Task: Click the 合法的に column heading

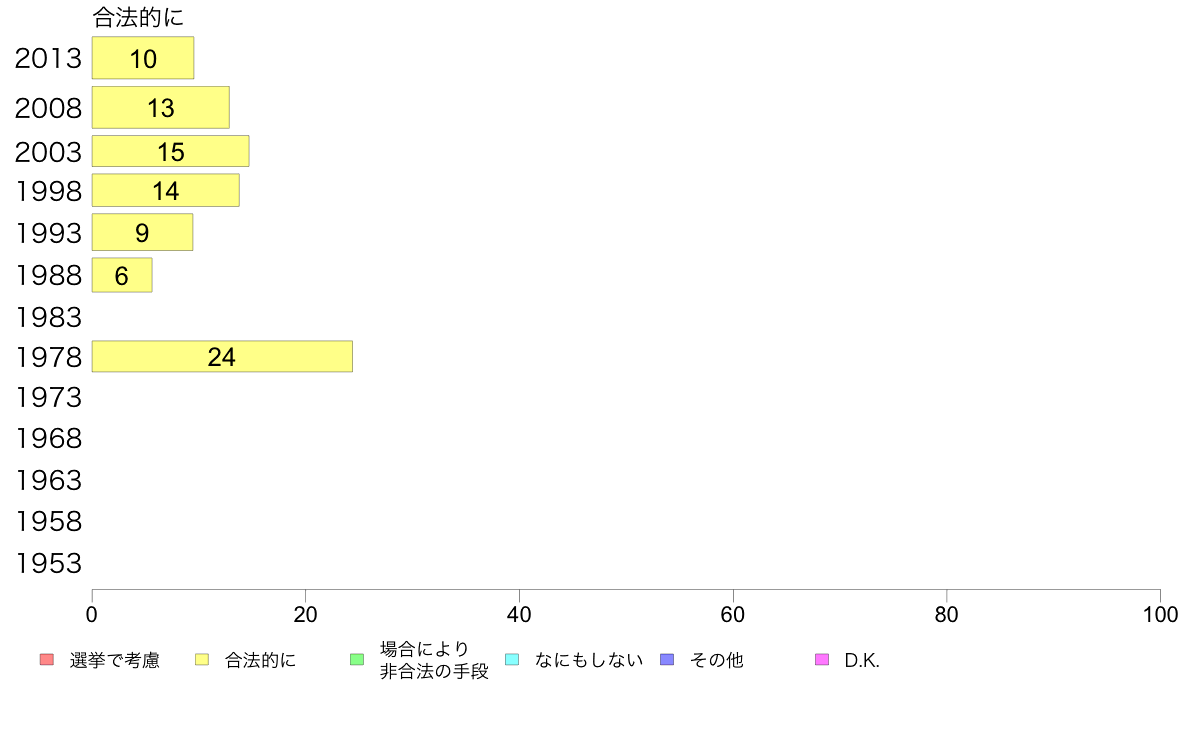Action: click(138, 17)
